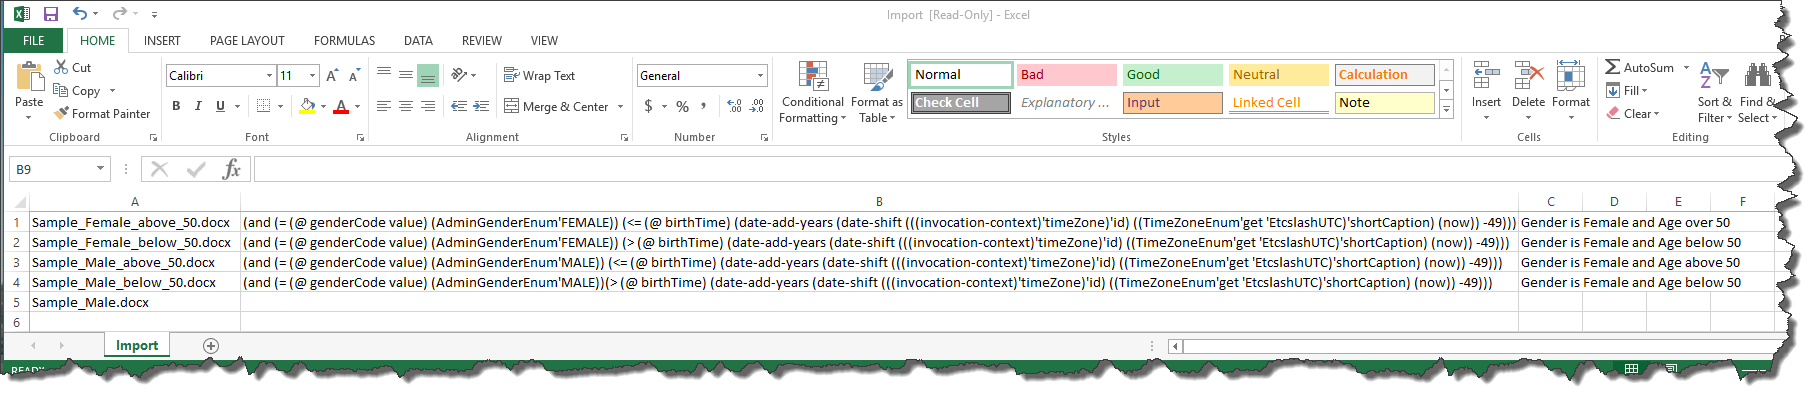The image size is (1820, 401).
Task: Click the AutoSum sigma icon
Action: coord(1612,67)
